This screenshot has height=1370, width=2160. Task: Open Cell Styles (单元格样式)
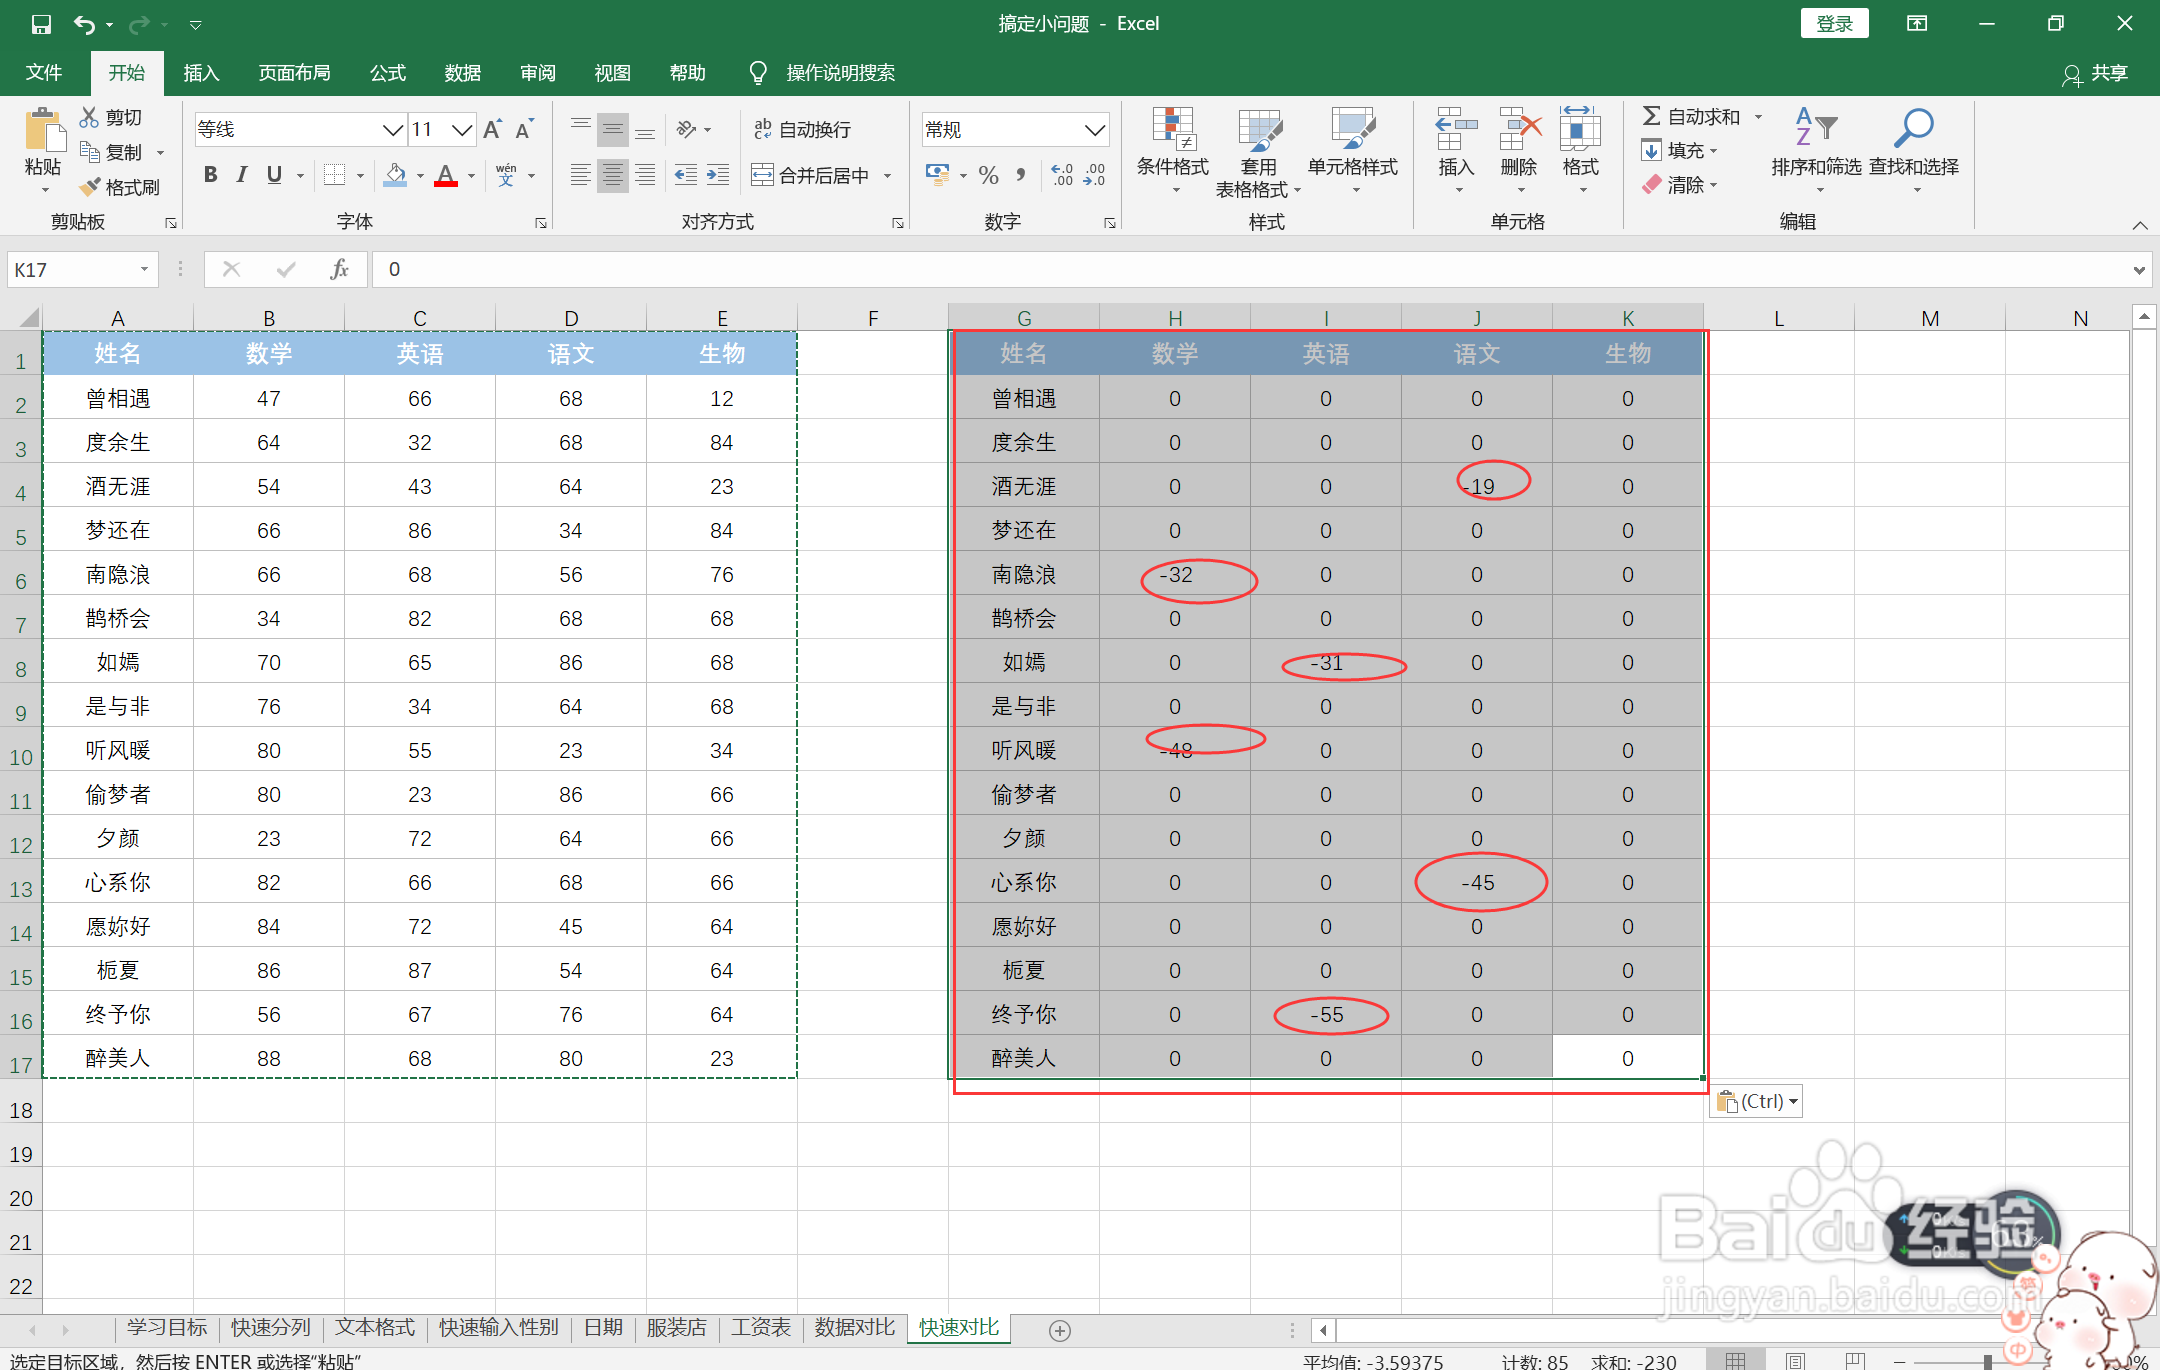tap(1353, 152)
